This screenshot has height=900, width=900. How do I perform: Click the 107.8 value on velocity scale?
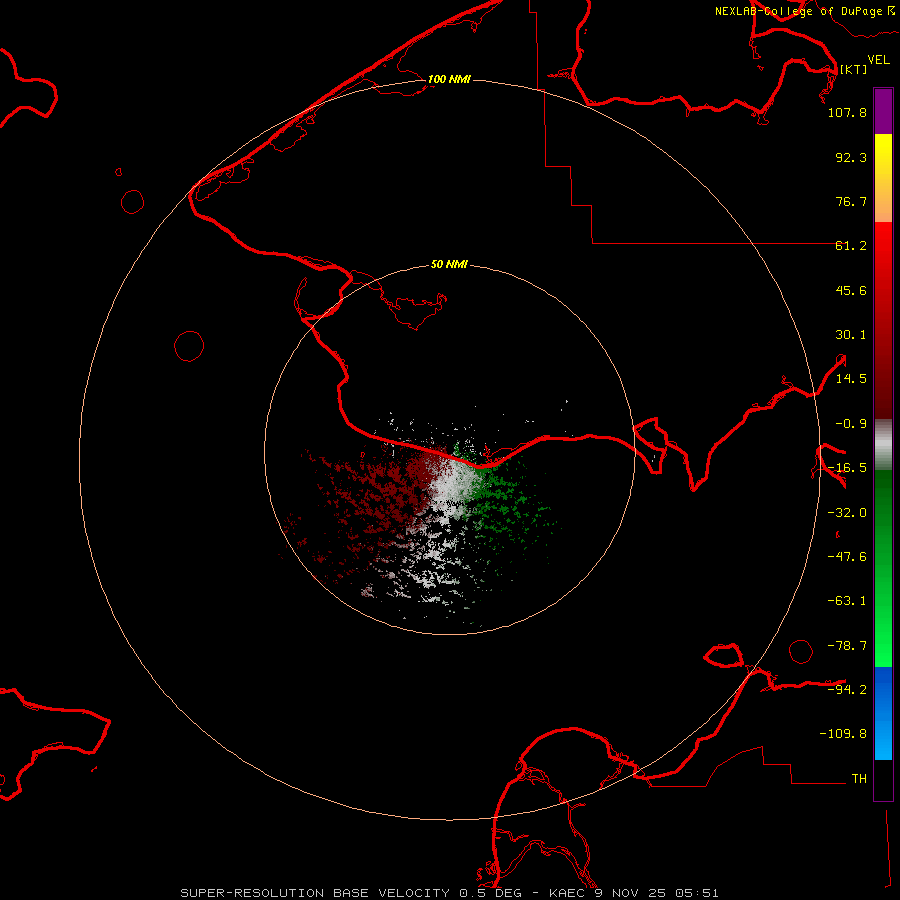pos(847,112)
